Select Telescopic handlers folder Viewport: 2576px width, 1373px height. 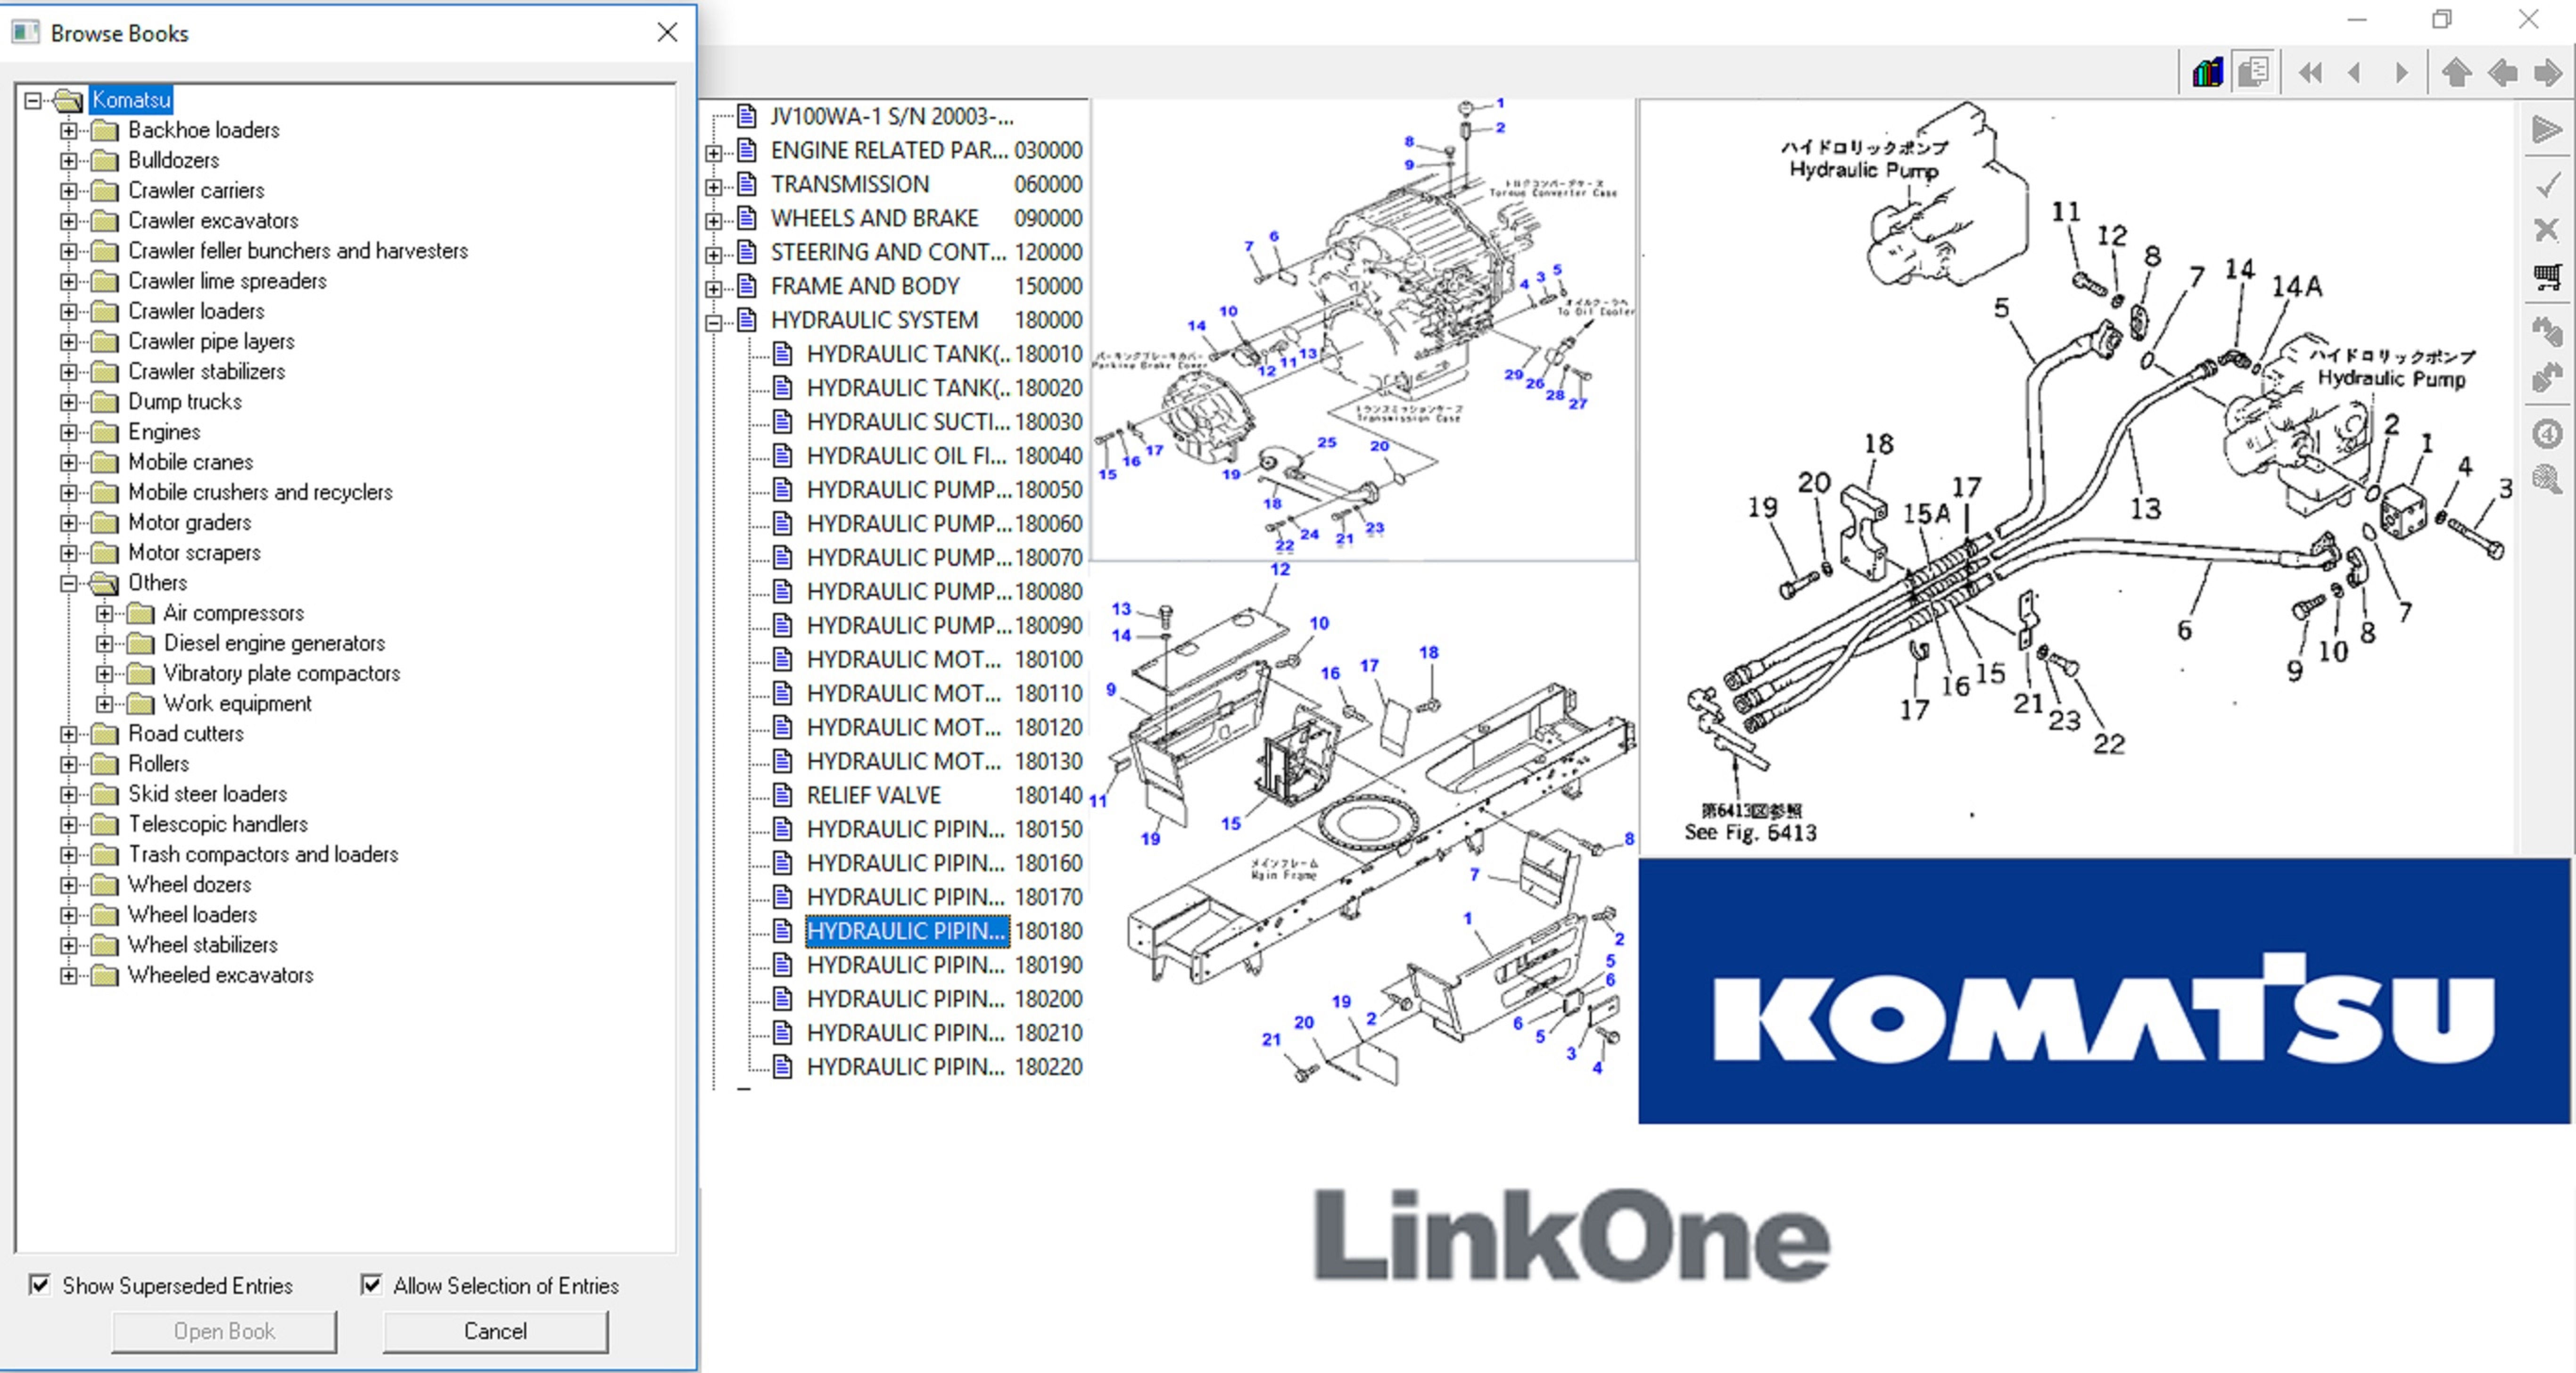pyautogui.click(x=218, y=824)
